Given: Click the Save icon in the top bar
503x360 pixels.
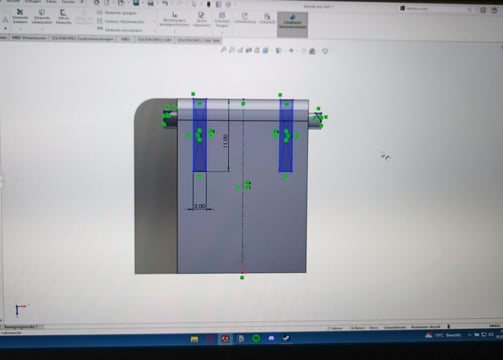Looking at the screenshot, I should click(x=136, y=3).
